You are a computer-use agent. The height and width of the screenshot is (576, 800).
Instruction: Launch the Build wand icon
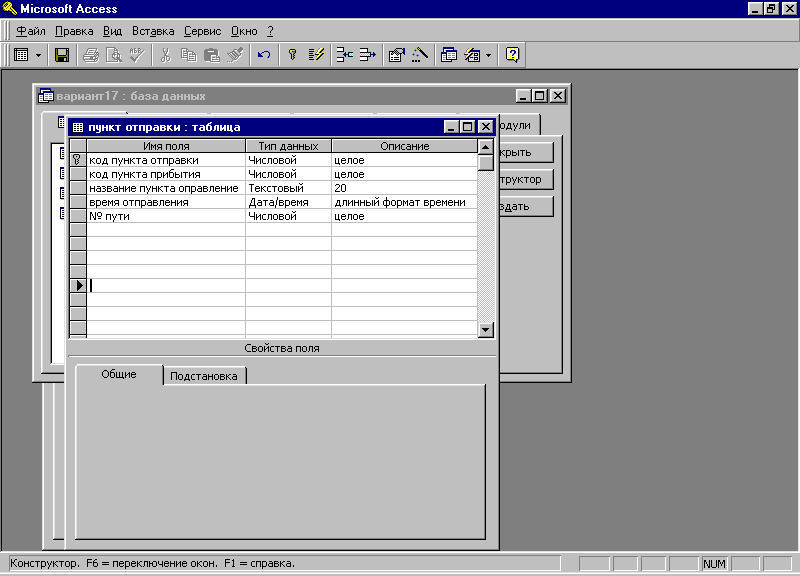click(419, 55)
